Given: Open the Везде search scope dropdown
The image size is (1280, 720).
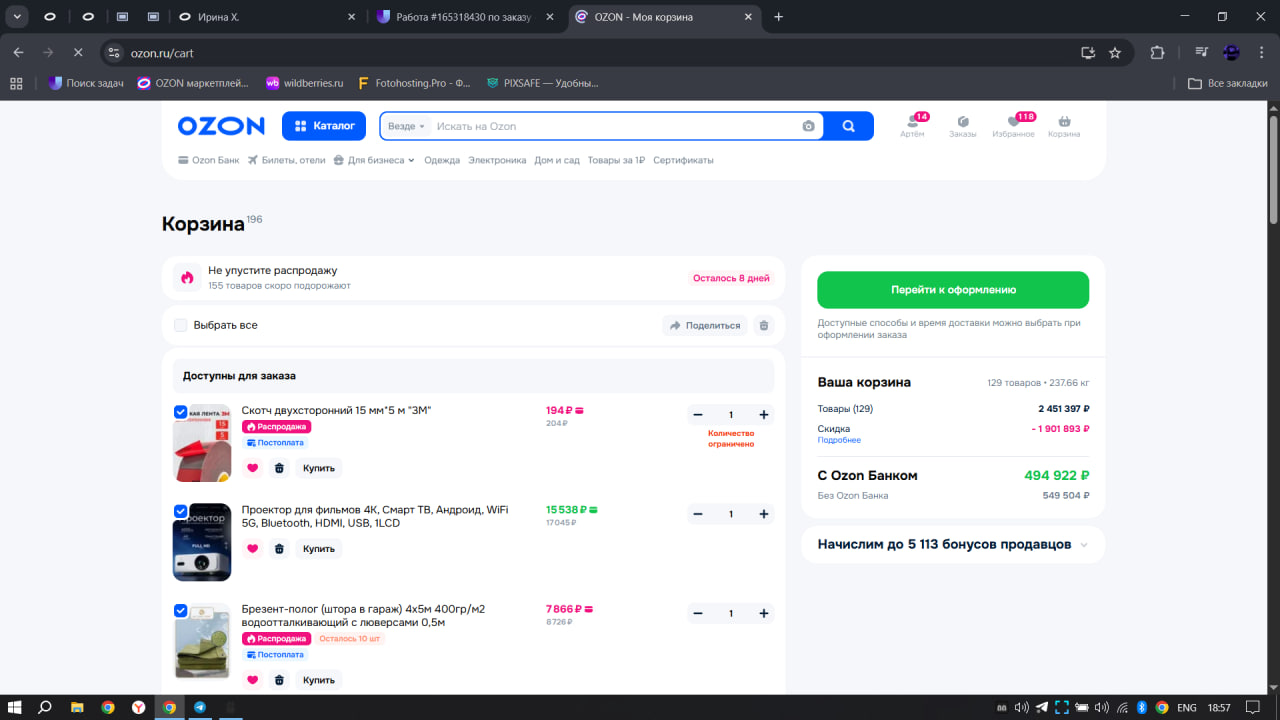Looking at the screenshot, I should [x=406, y=126].
